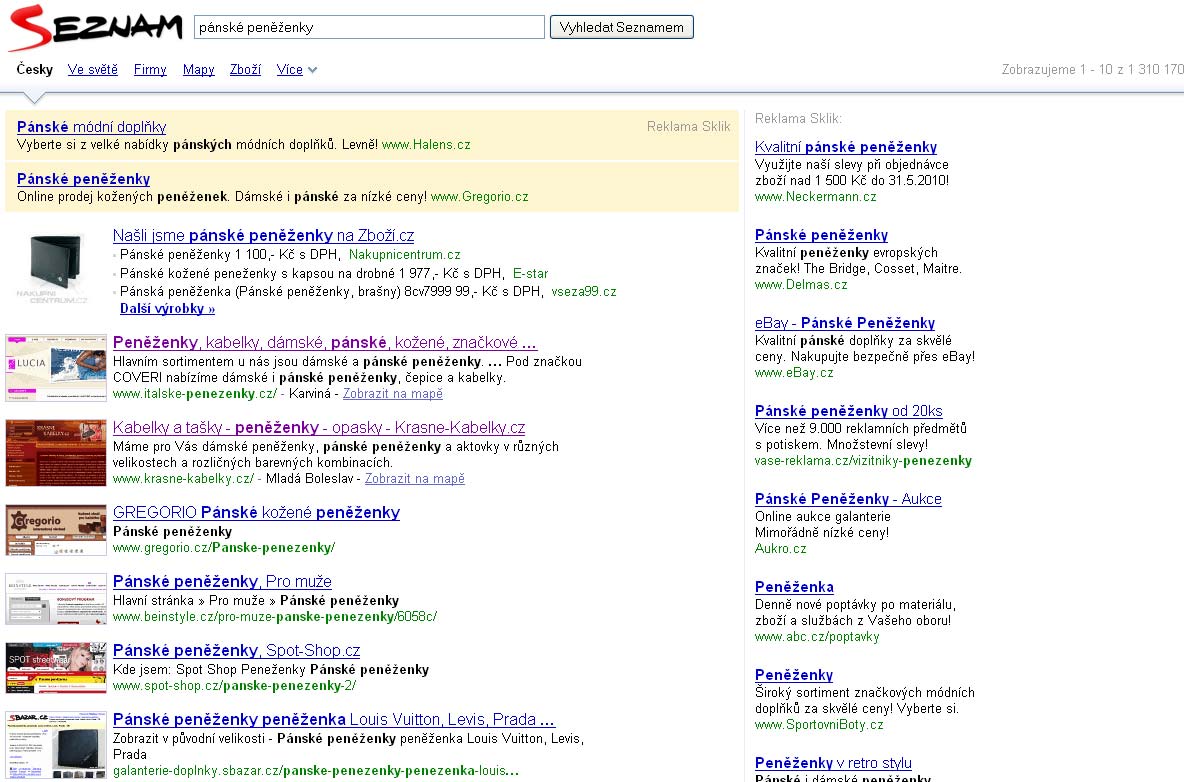
Task: Open Pánské peněženky, Pro muže result
Action: (x=222, y=581)
